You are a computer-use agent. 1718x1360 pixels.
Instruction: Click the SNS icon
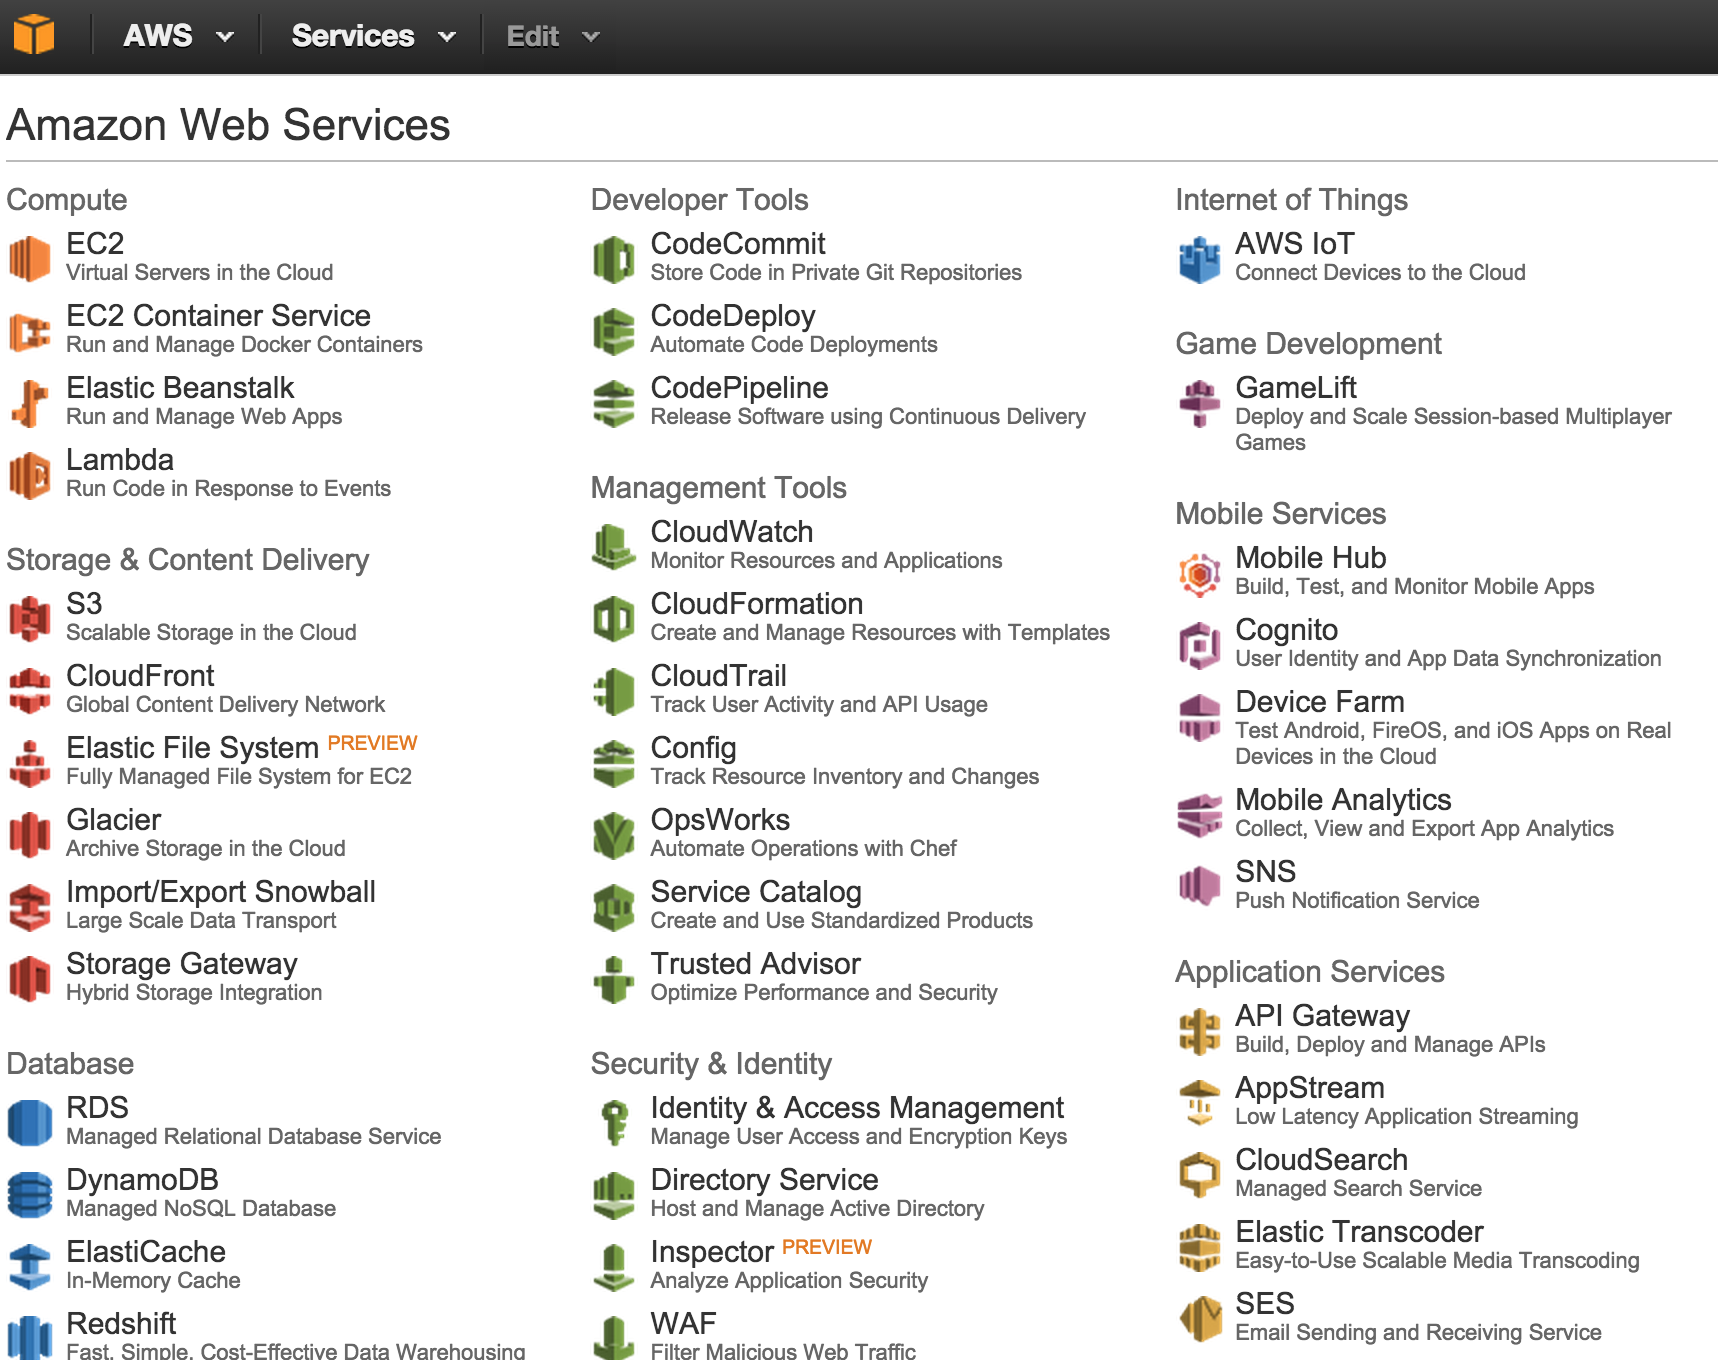point(1199,887)
